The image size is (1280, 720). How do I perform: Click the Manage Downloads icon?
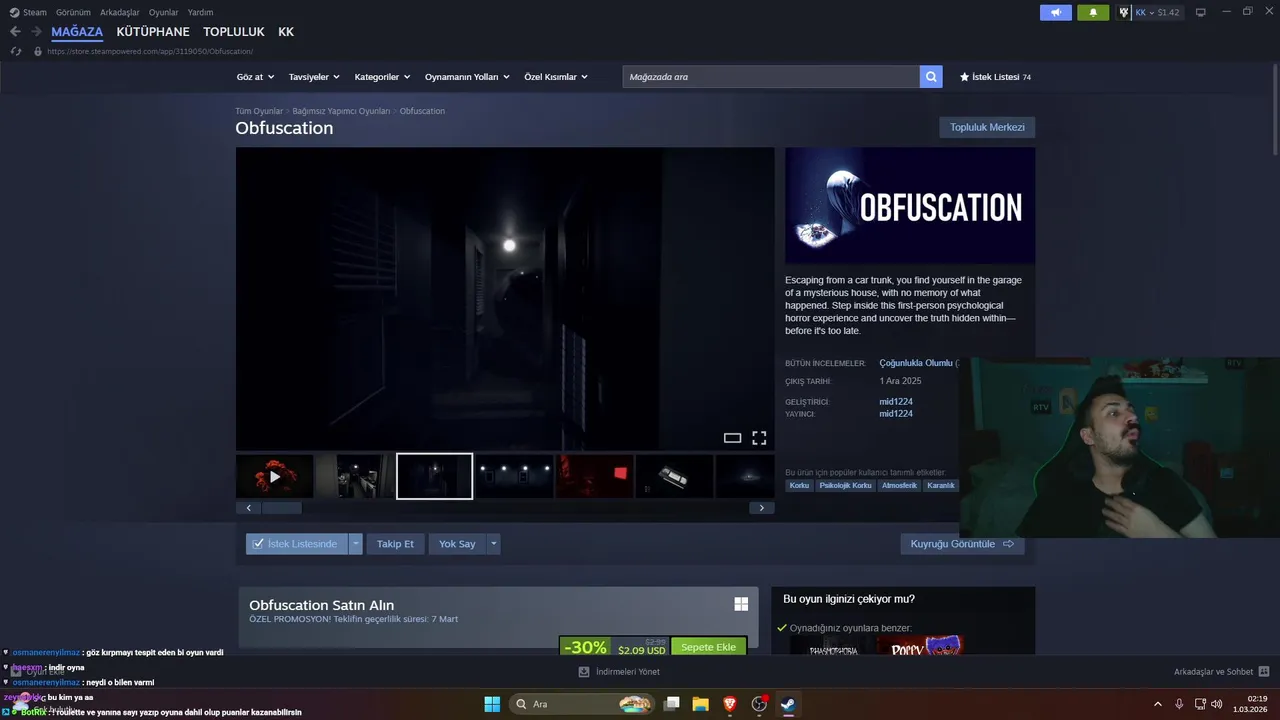[584, 672]
